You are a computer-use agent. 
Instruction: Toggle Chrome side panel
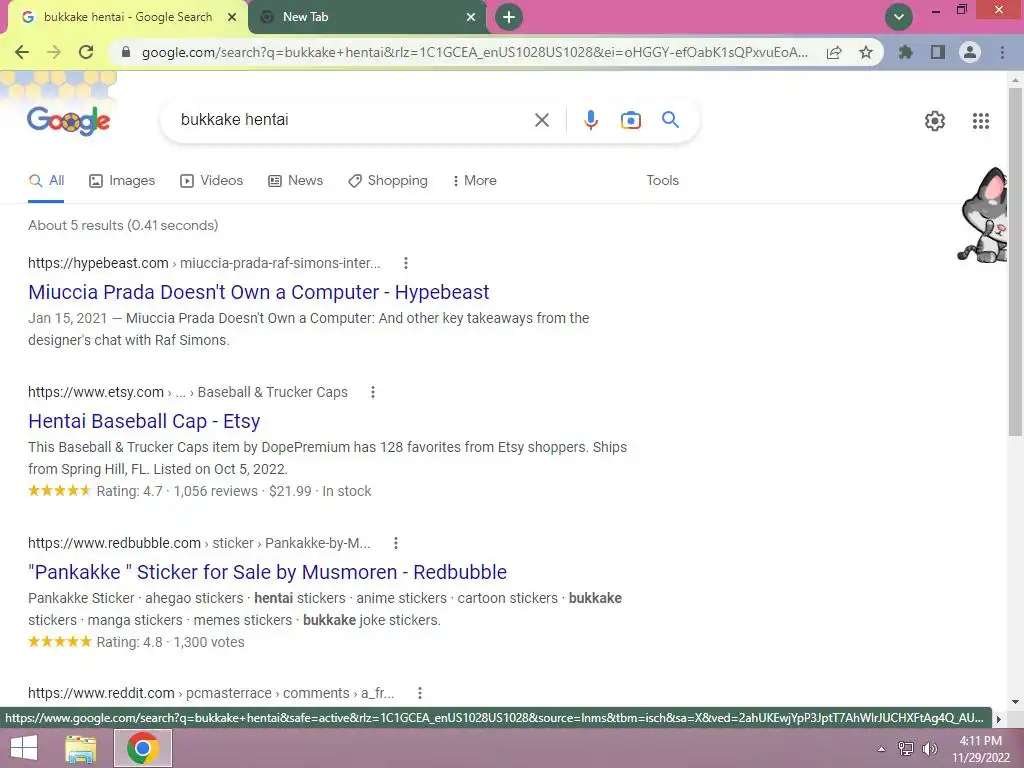coord(938,52)
